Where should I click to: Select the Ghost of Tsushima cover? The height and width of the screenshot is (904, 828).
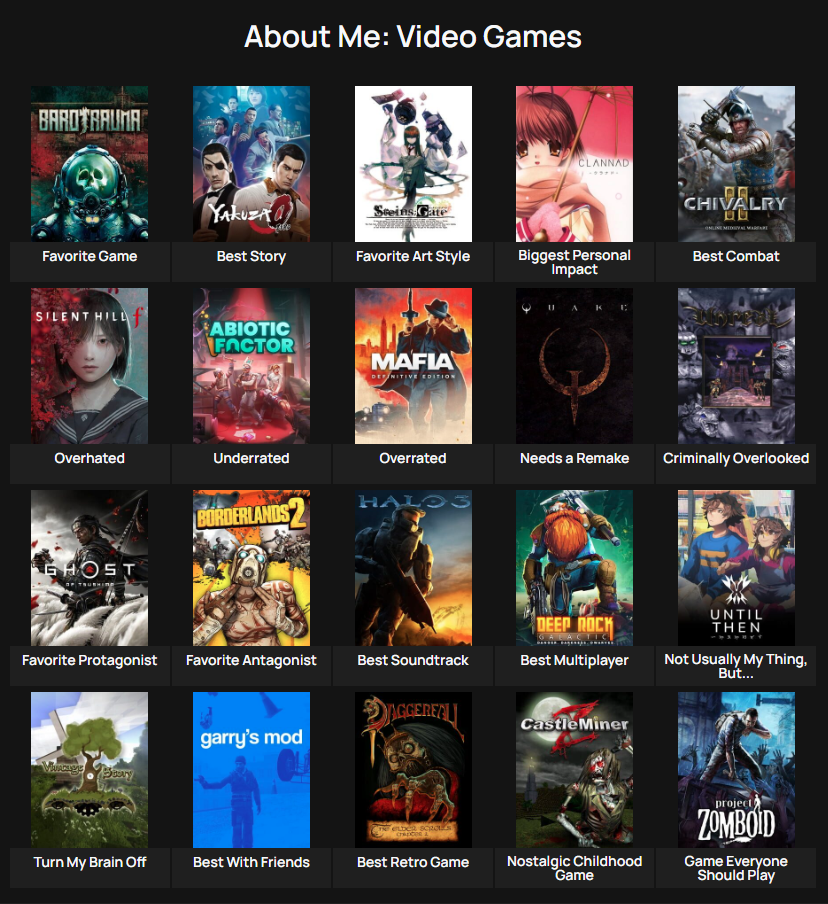[x=89, y=568]
